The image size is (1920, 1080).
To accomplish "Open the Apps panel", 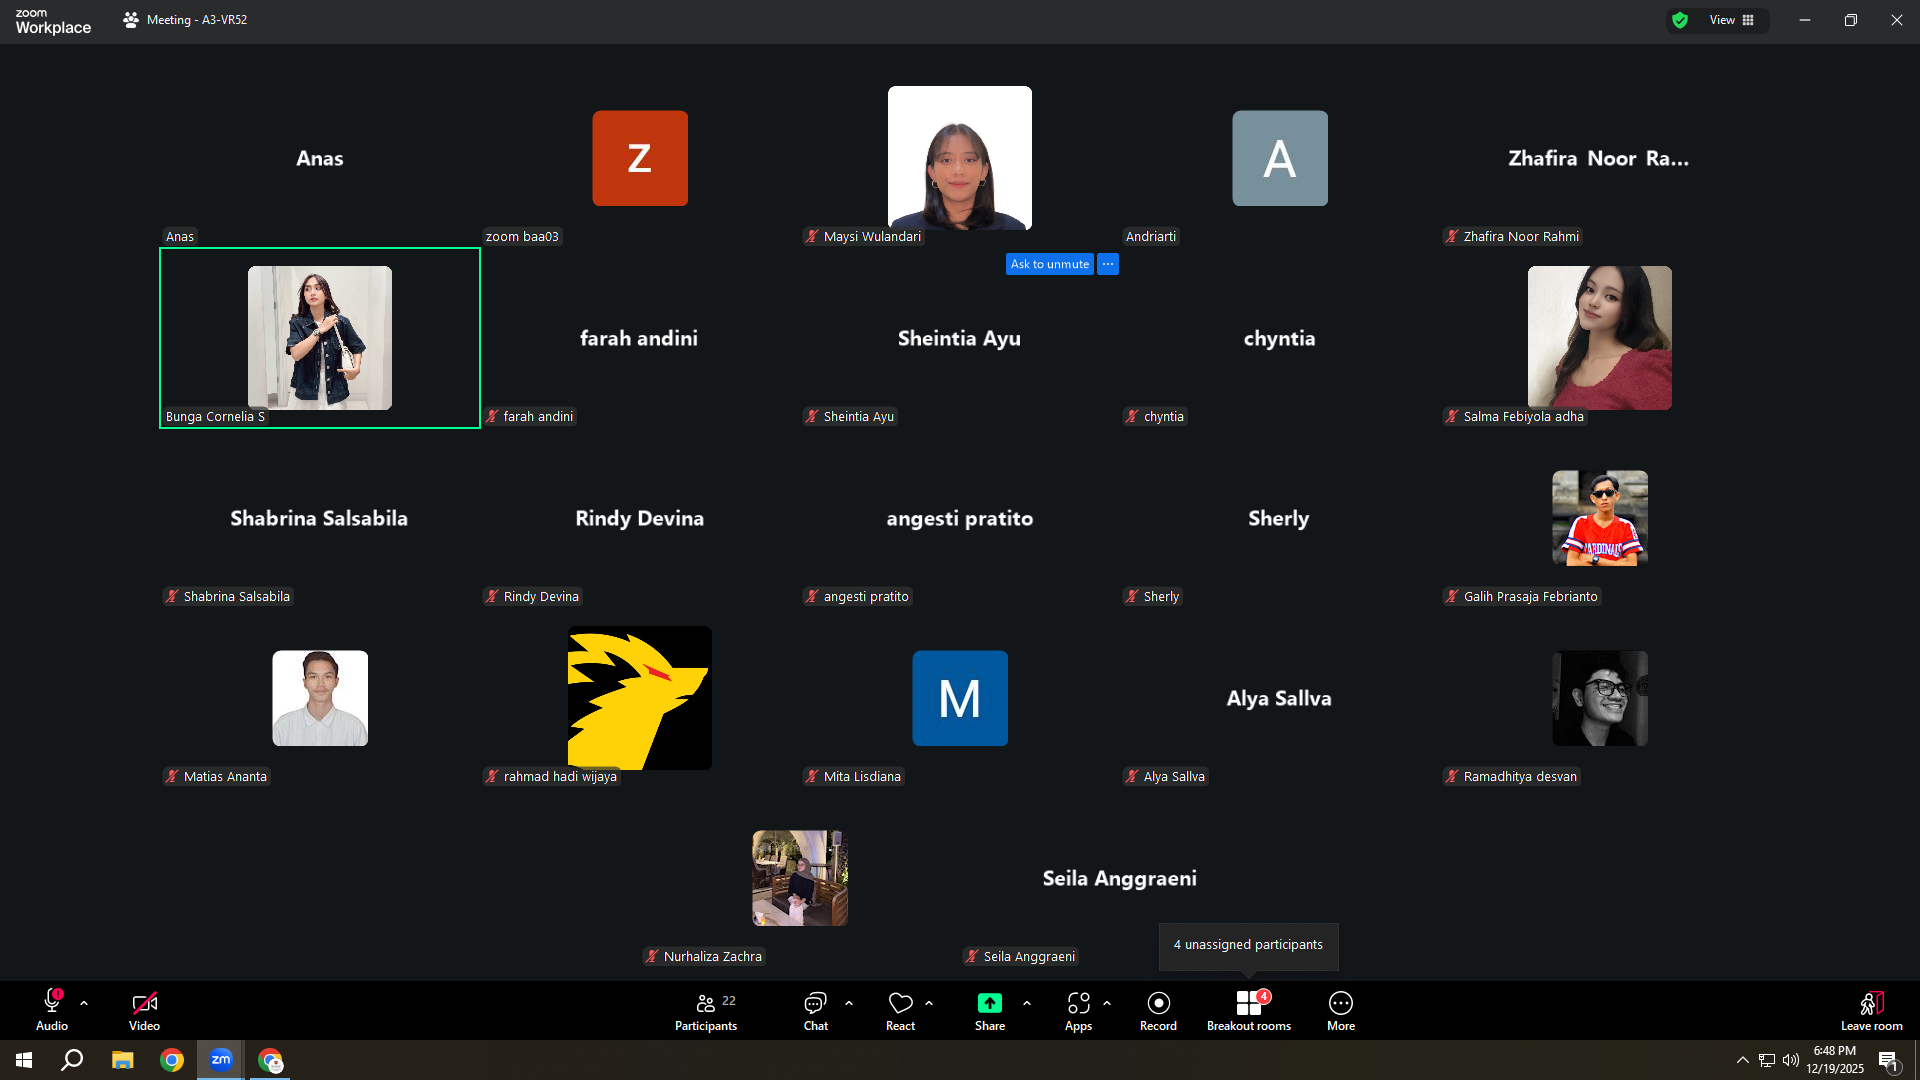I will pos(1078,1010).
